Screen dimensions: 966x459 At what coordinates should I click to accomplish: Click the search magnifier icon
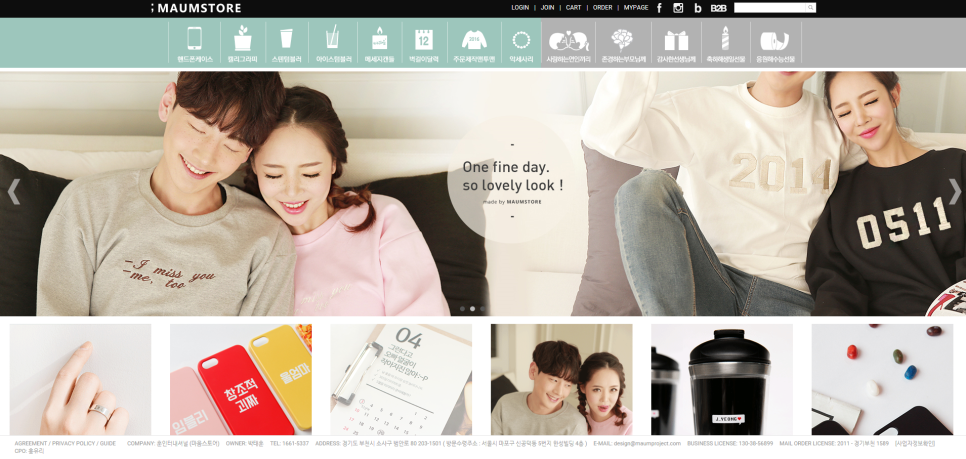pyautogui.click(x=811, y=7)
